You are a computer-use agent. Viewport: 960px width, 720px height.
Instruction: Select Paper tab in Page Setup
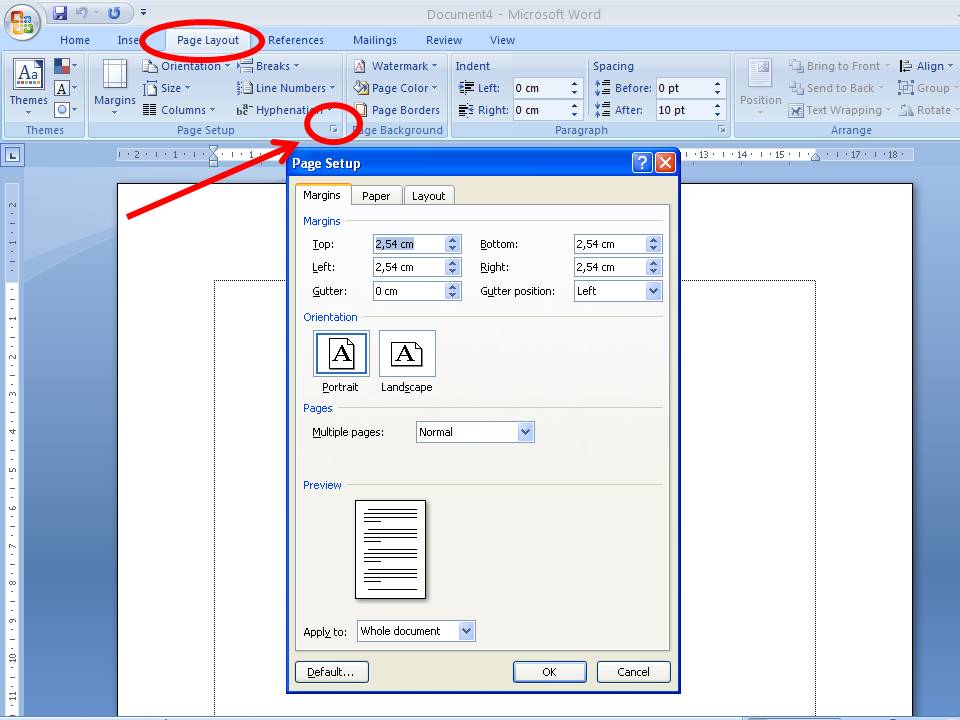pyautogui.click(x=376, y=196)
